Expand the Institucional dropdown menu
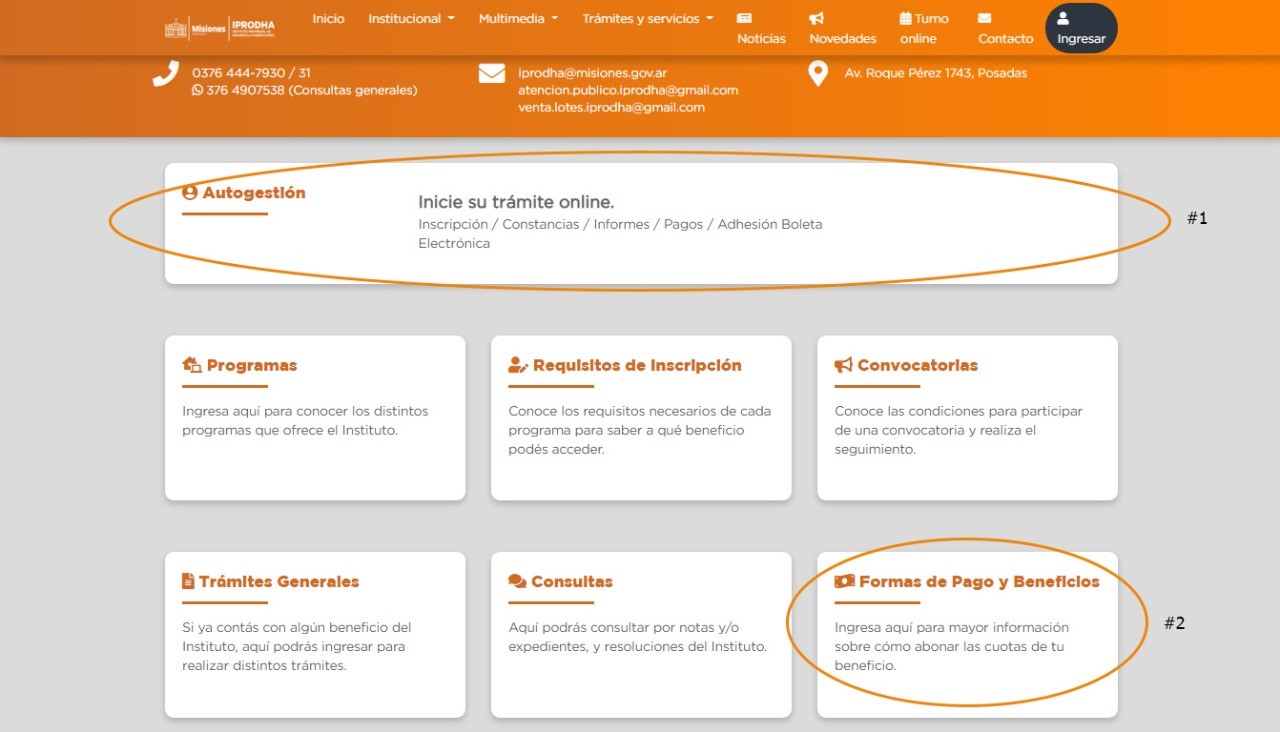Viewport: 1280px width, 732px height. coord(411,18)
